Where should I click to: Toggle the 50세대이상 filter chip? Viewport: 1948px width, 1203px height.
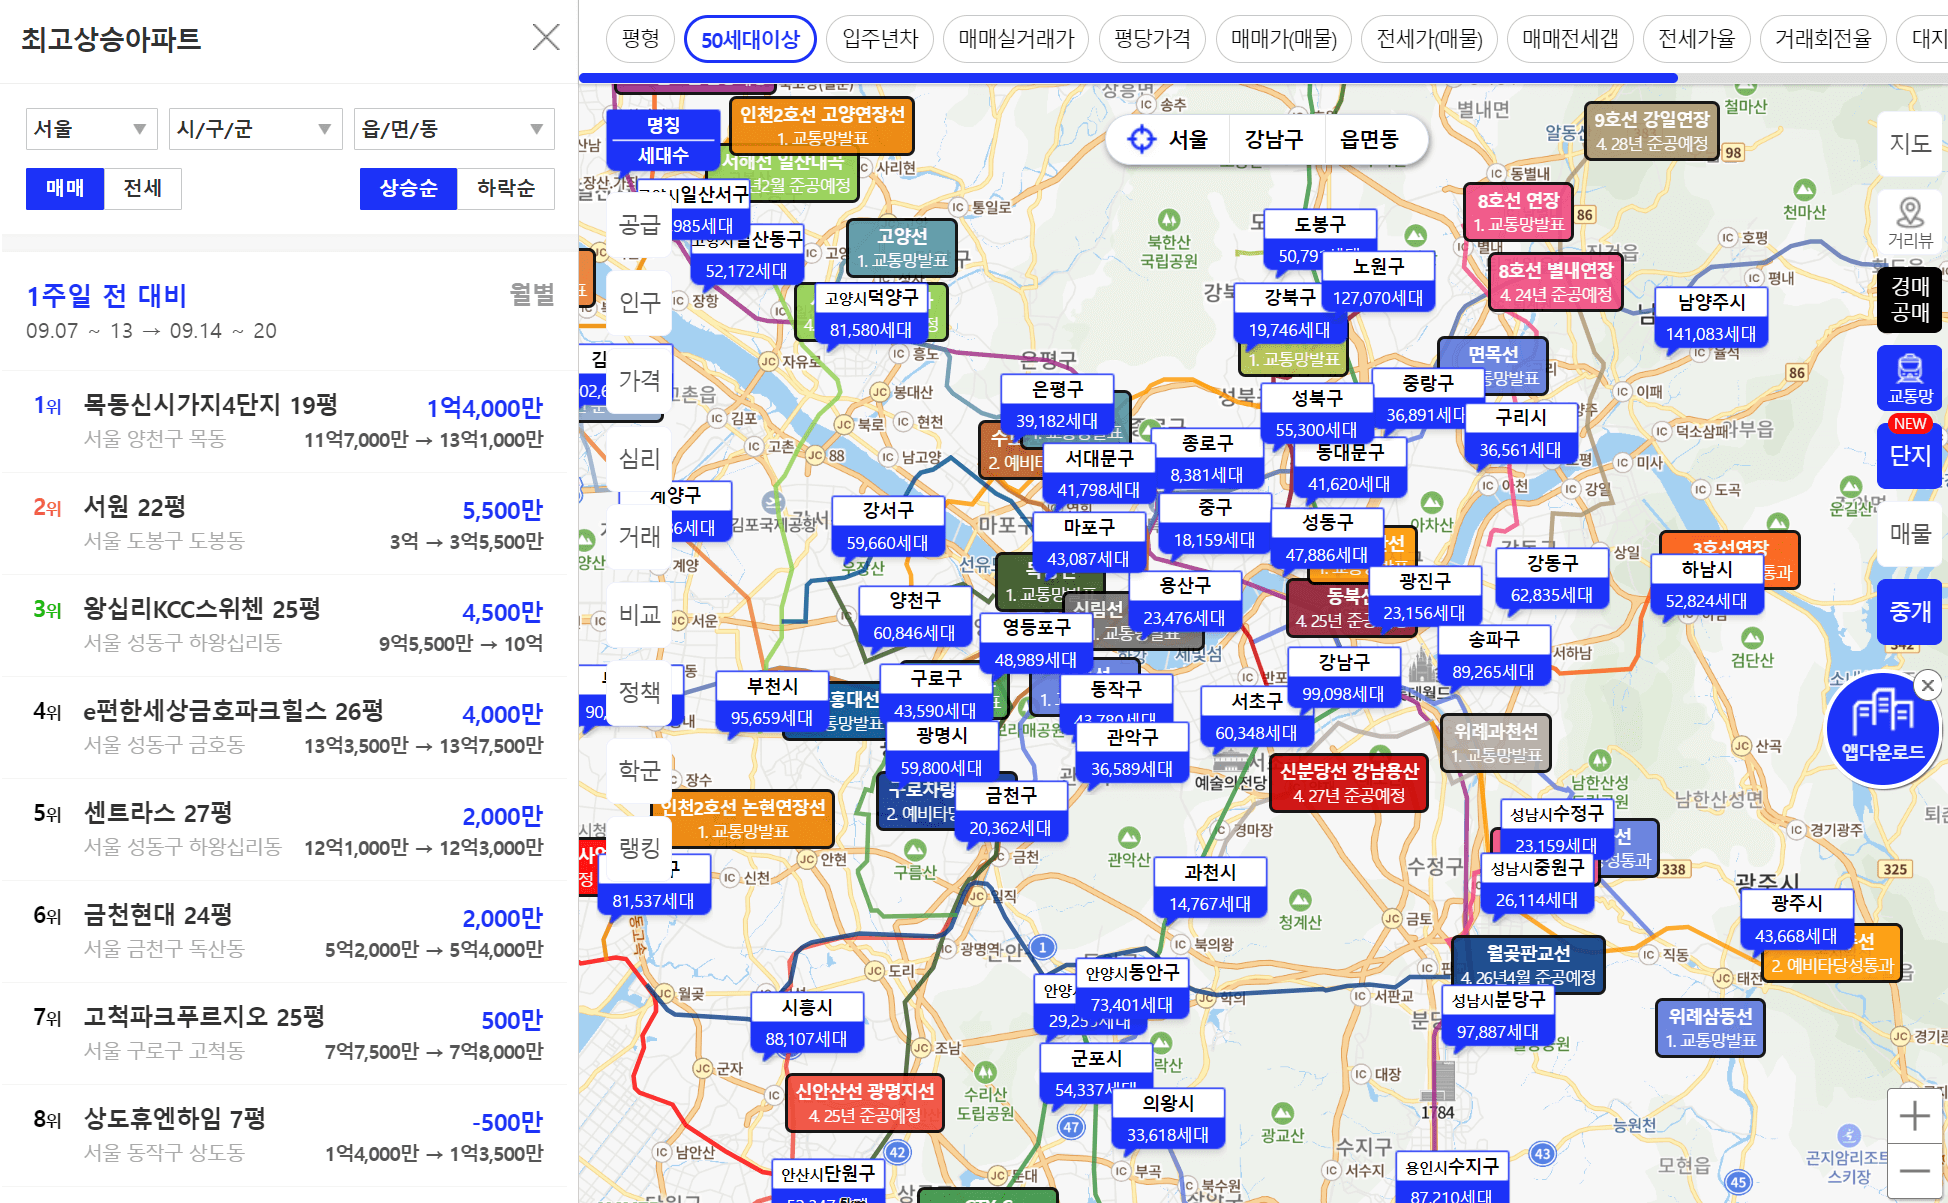[750, 40]
